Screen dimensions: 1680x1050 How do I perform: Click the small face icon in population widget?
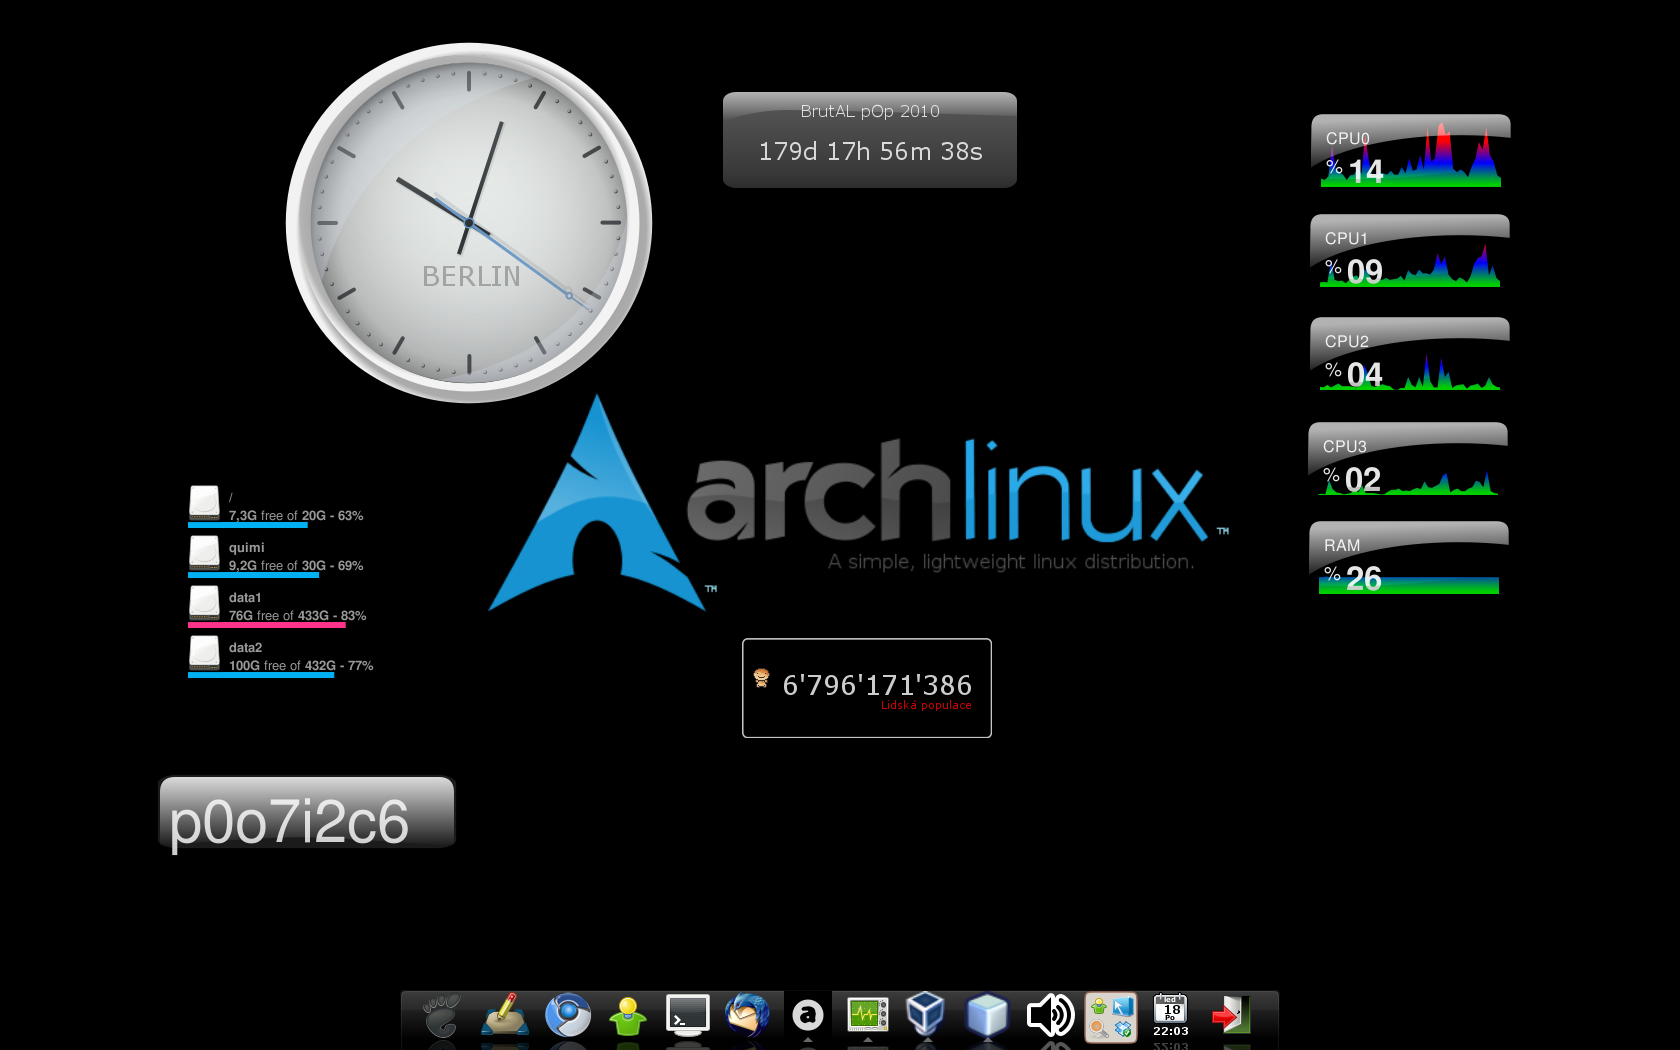point(761,678)
